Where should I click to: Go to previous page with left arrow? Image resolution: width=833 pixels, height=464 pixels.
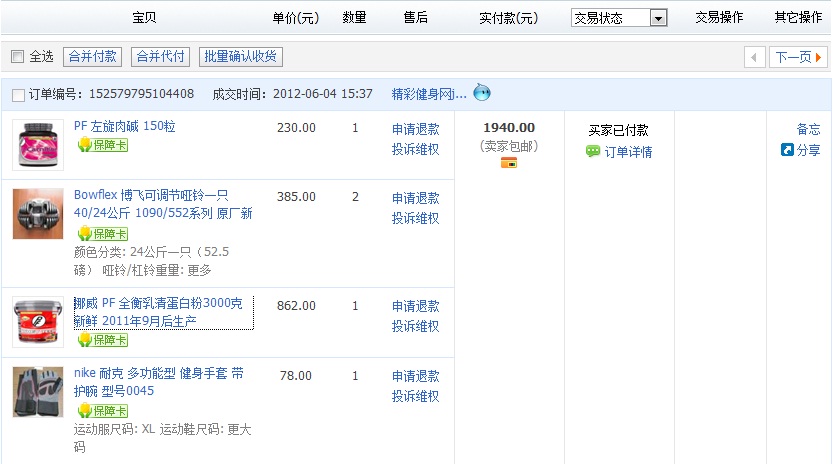(x=754, y=57)
